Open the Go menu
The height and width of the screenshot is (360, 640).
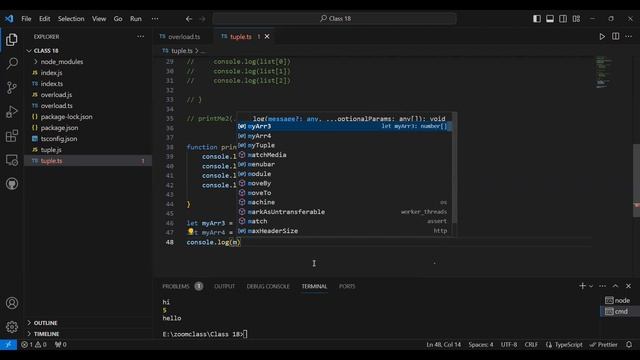pos(118,19)
